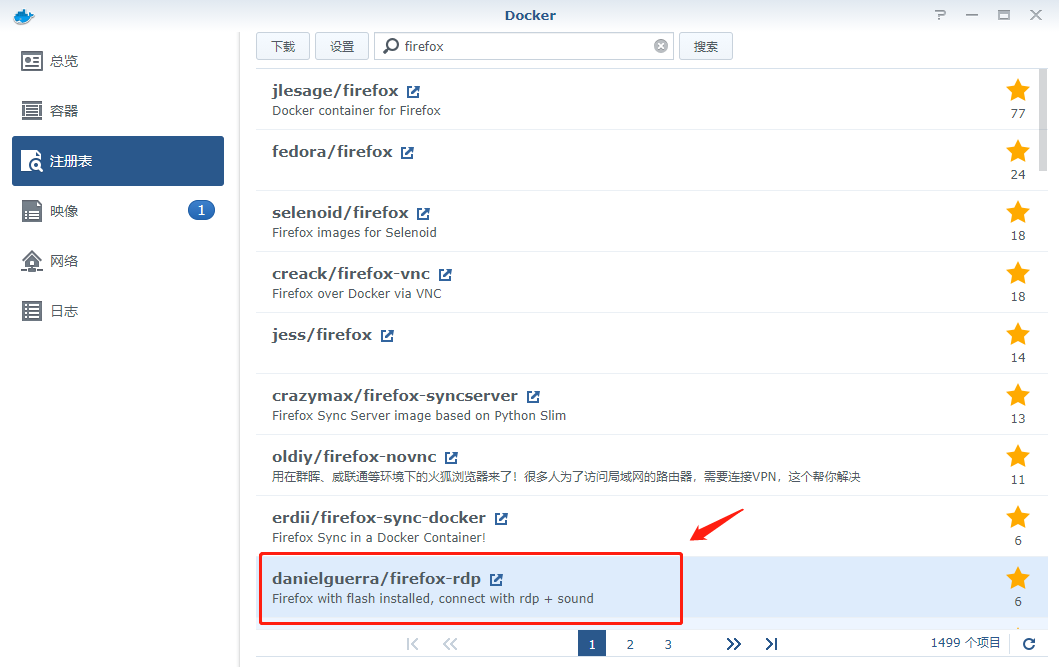
Task: Open the Docker help question mark
Action: [940, 15]
